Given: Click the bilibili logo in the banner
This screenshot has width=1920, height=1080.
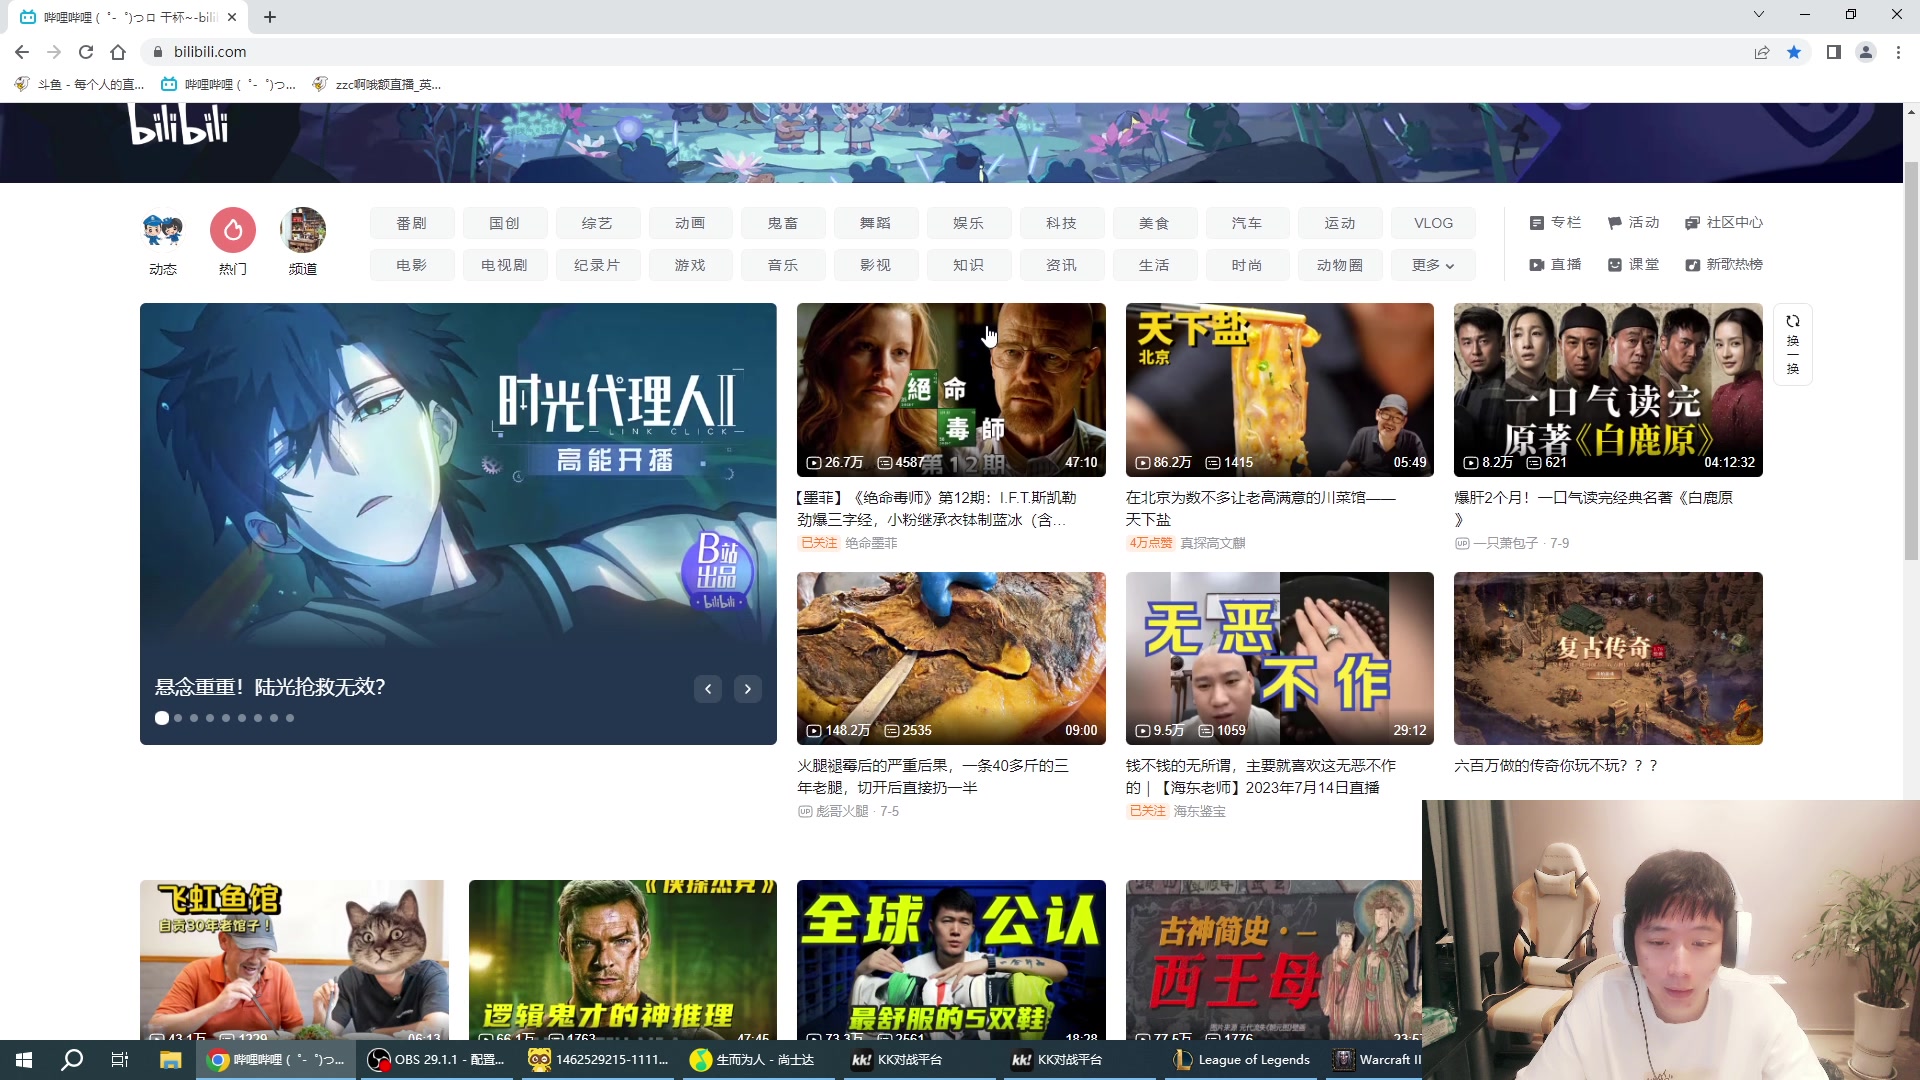Looking at the screenshot, I should point(180,126).
